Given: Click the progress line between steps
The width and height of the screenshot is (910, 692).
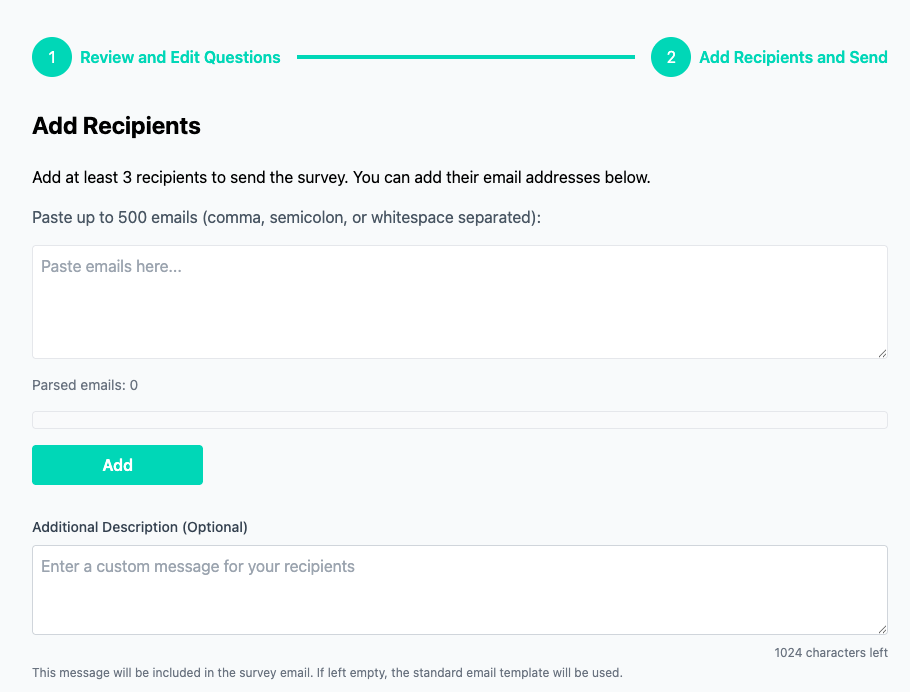Looking at the screenshot, I should tap(465, 58).
